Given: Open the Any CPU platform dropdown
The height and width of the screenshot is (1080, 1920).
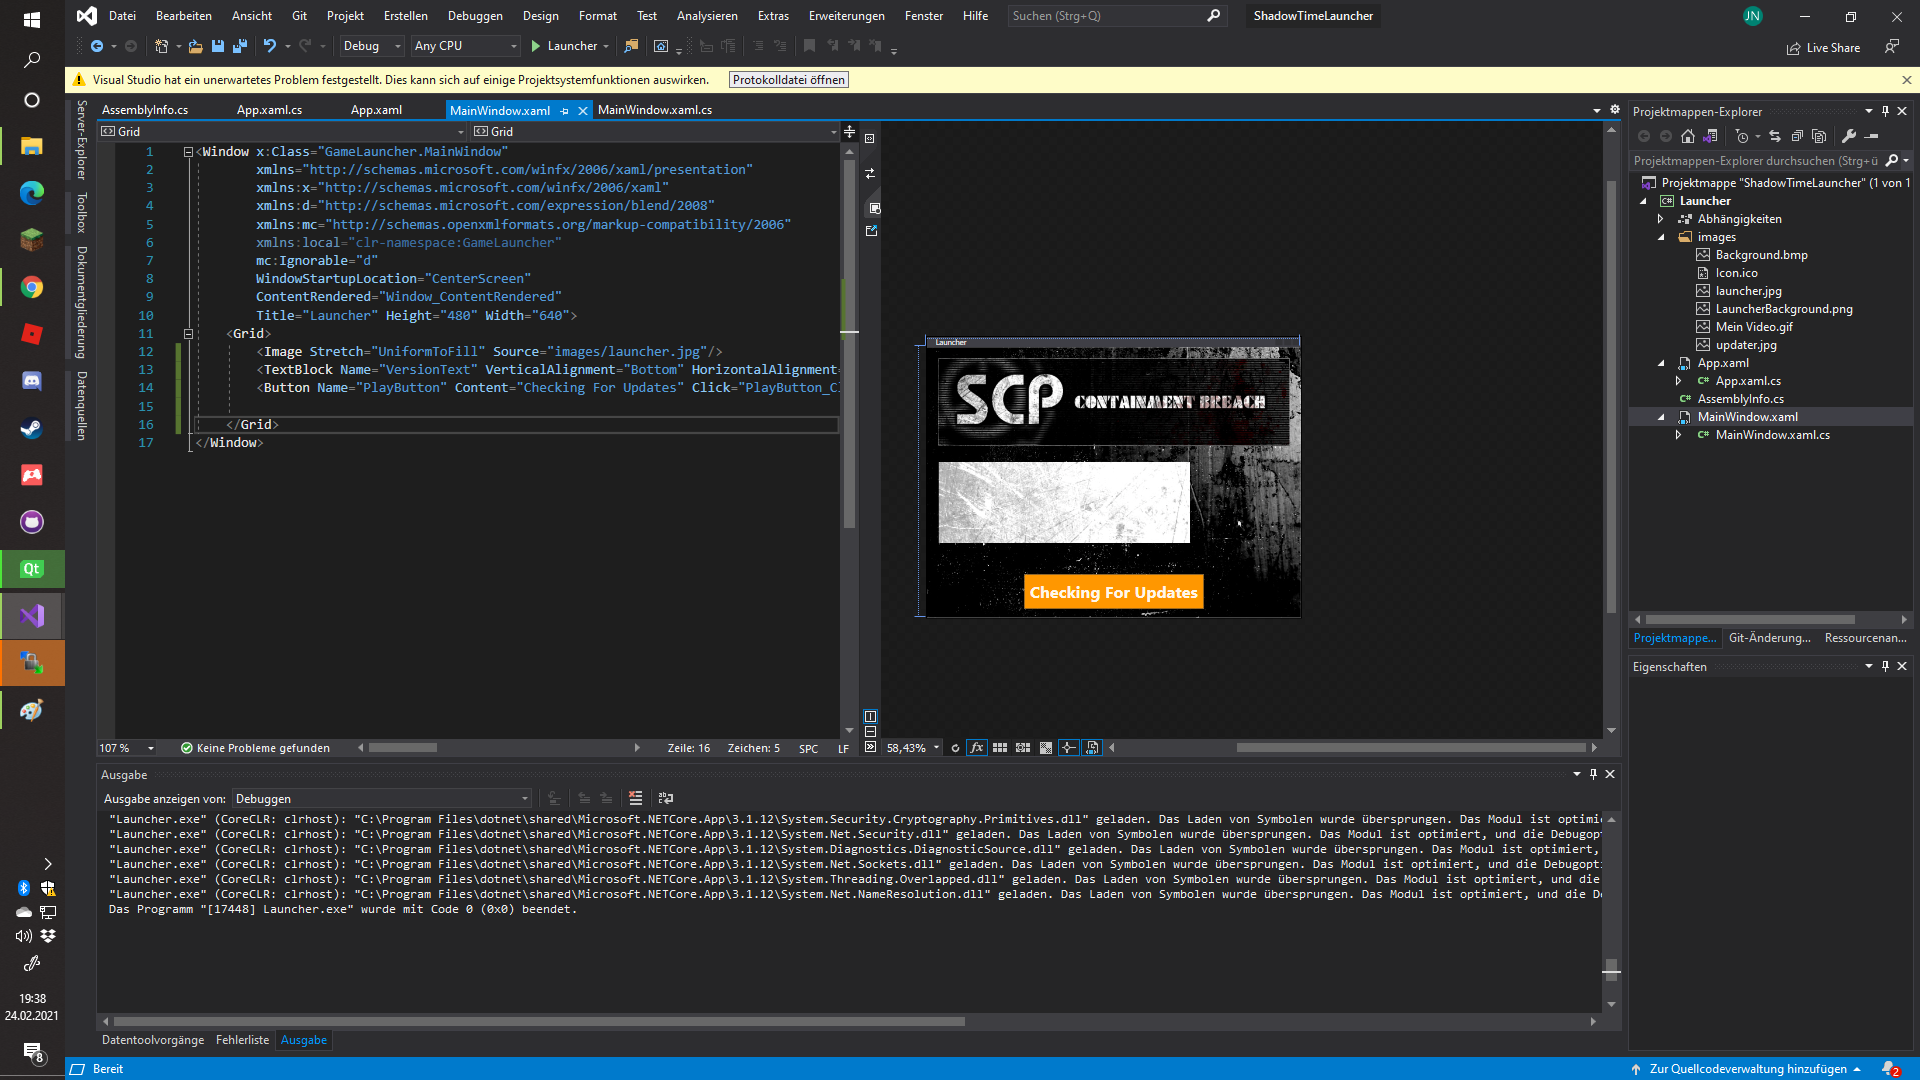Looking at the screenshot, I should click(x=464, y=46).
